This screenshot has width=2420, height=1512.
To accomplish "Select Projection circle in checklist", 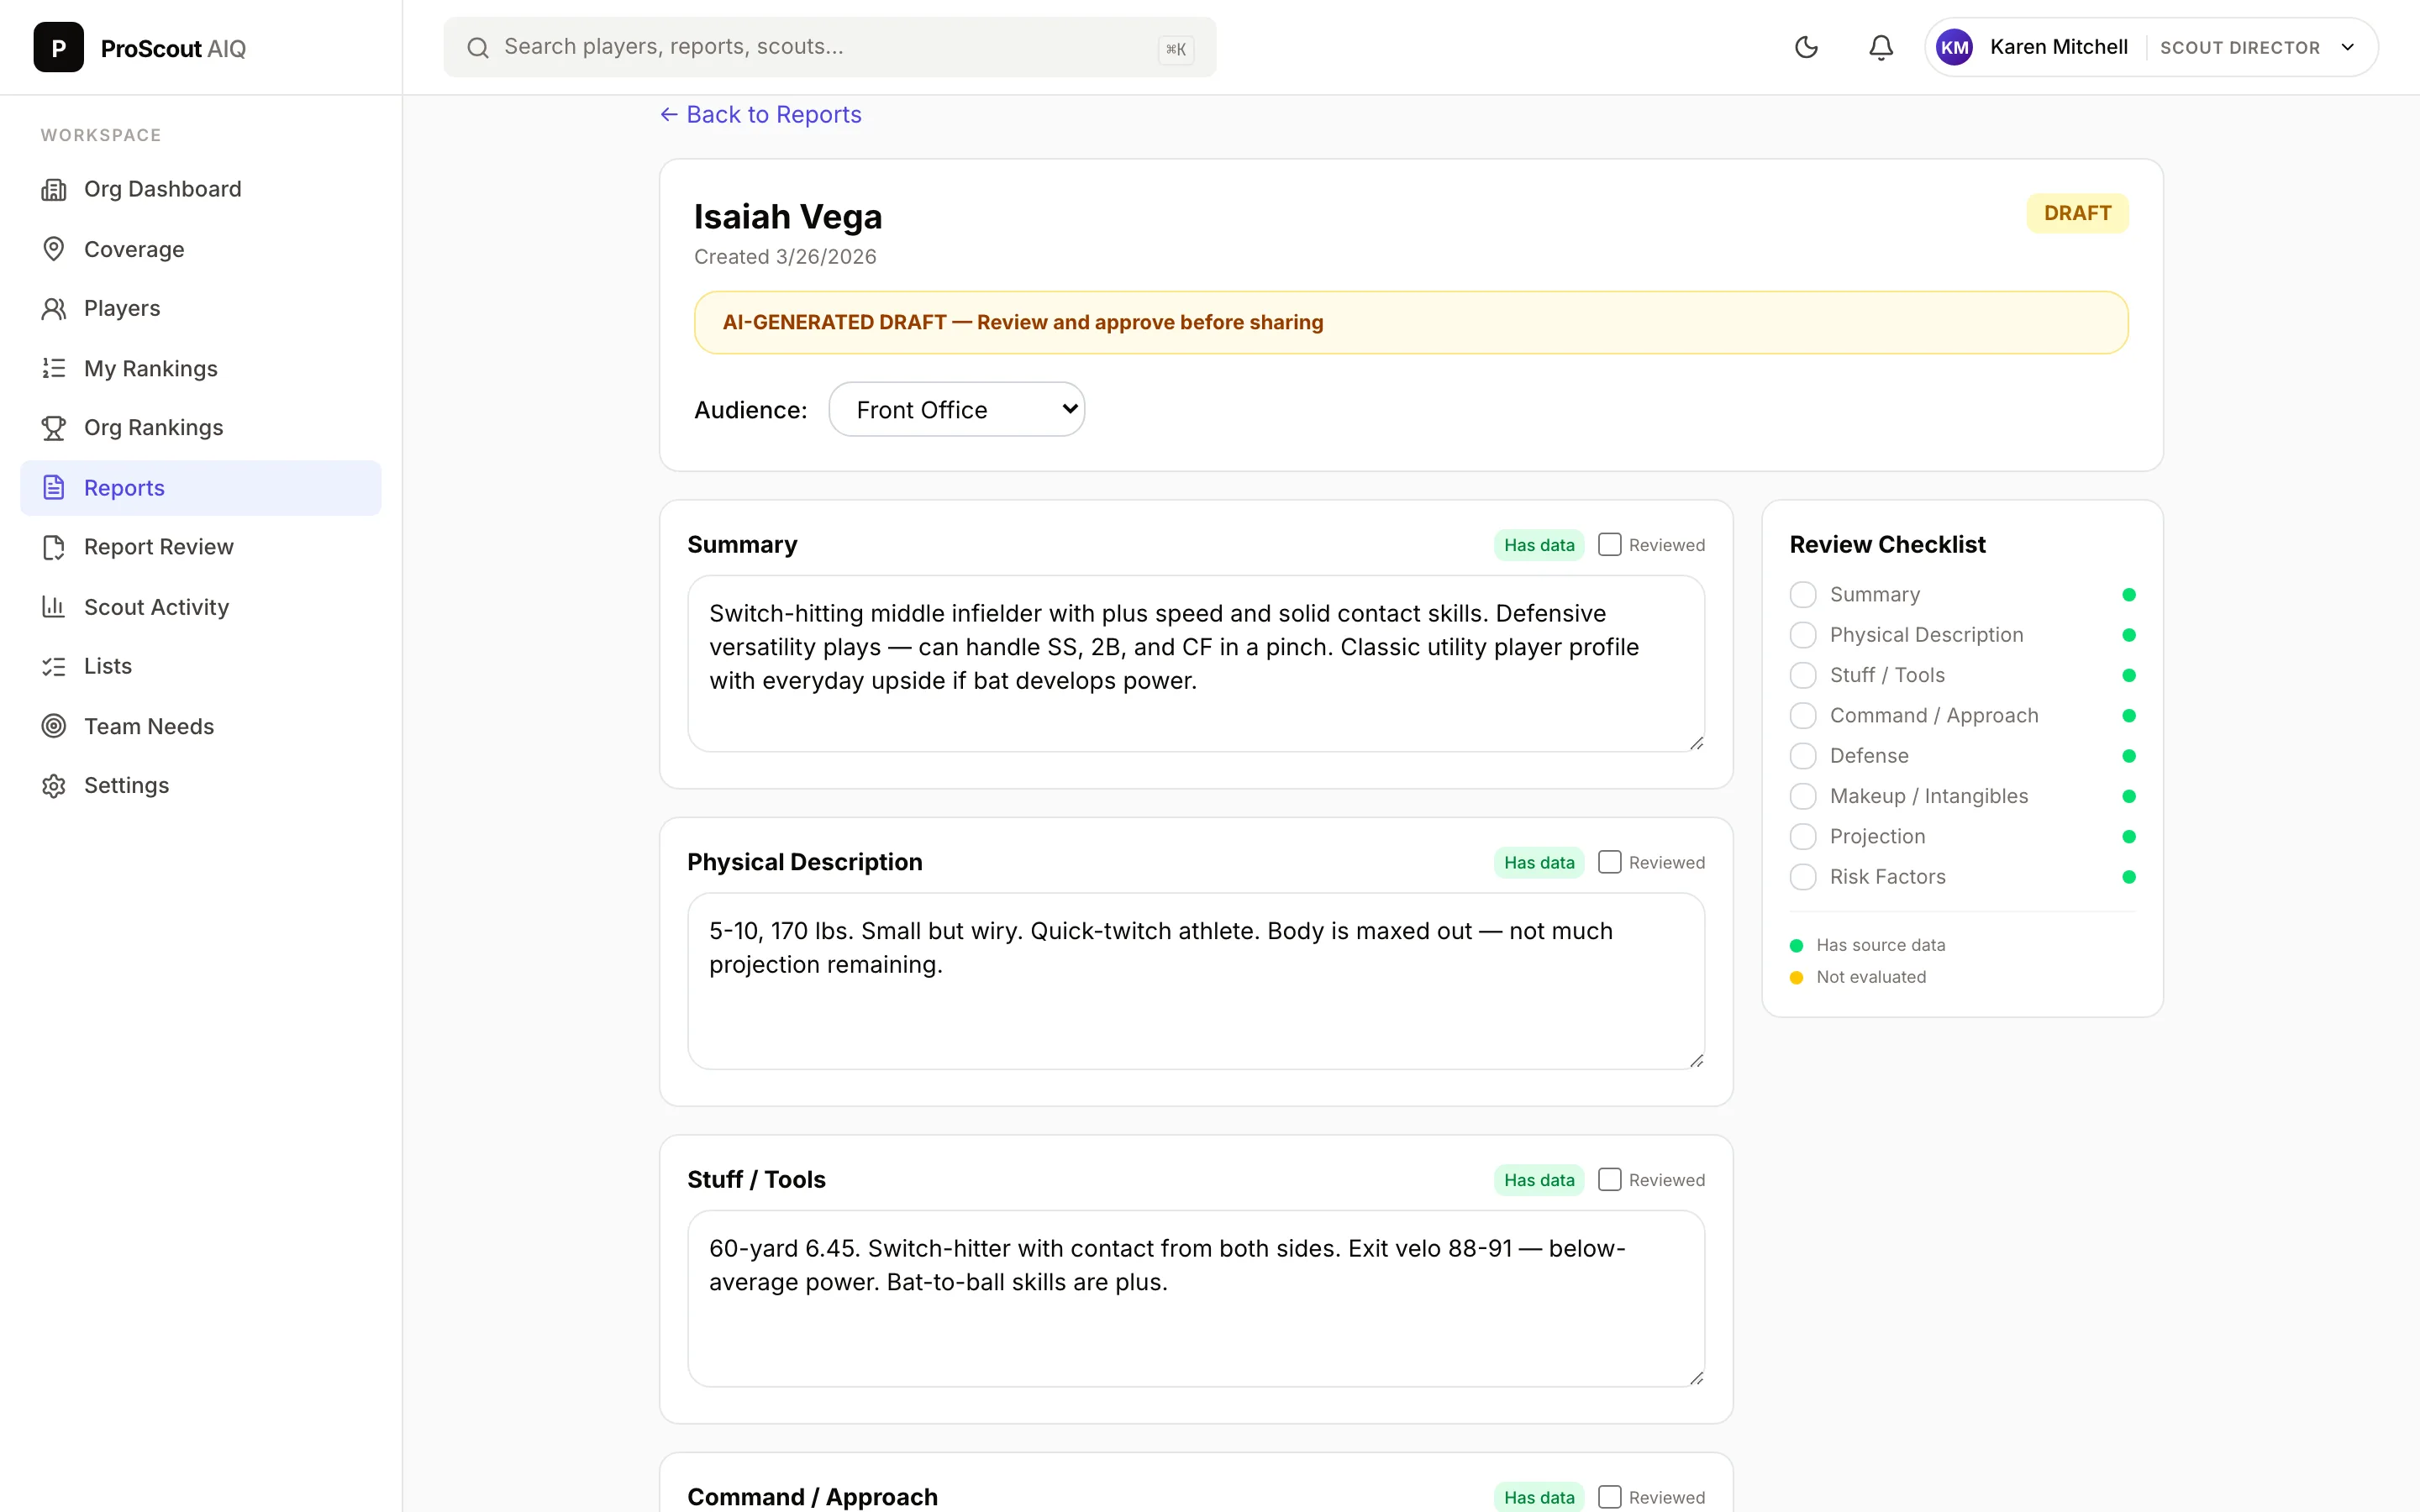I will 1803,836.
